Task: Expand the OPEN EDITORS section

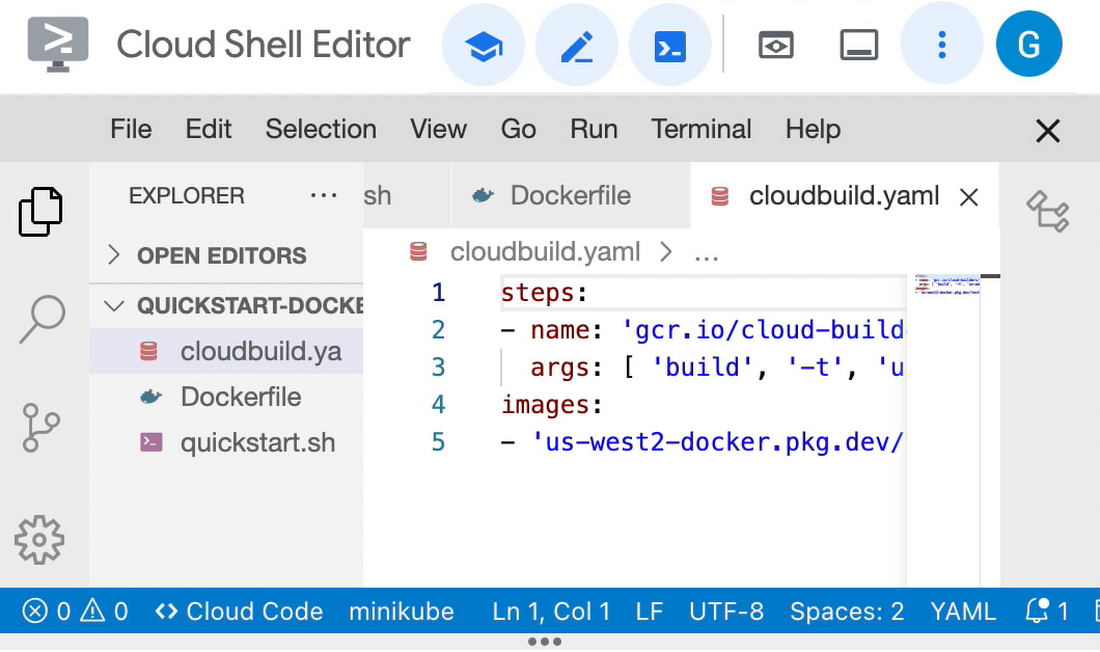Action: (226, 255)
